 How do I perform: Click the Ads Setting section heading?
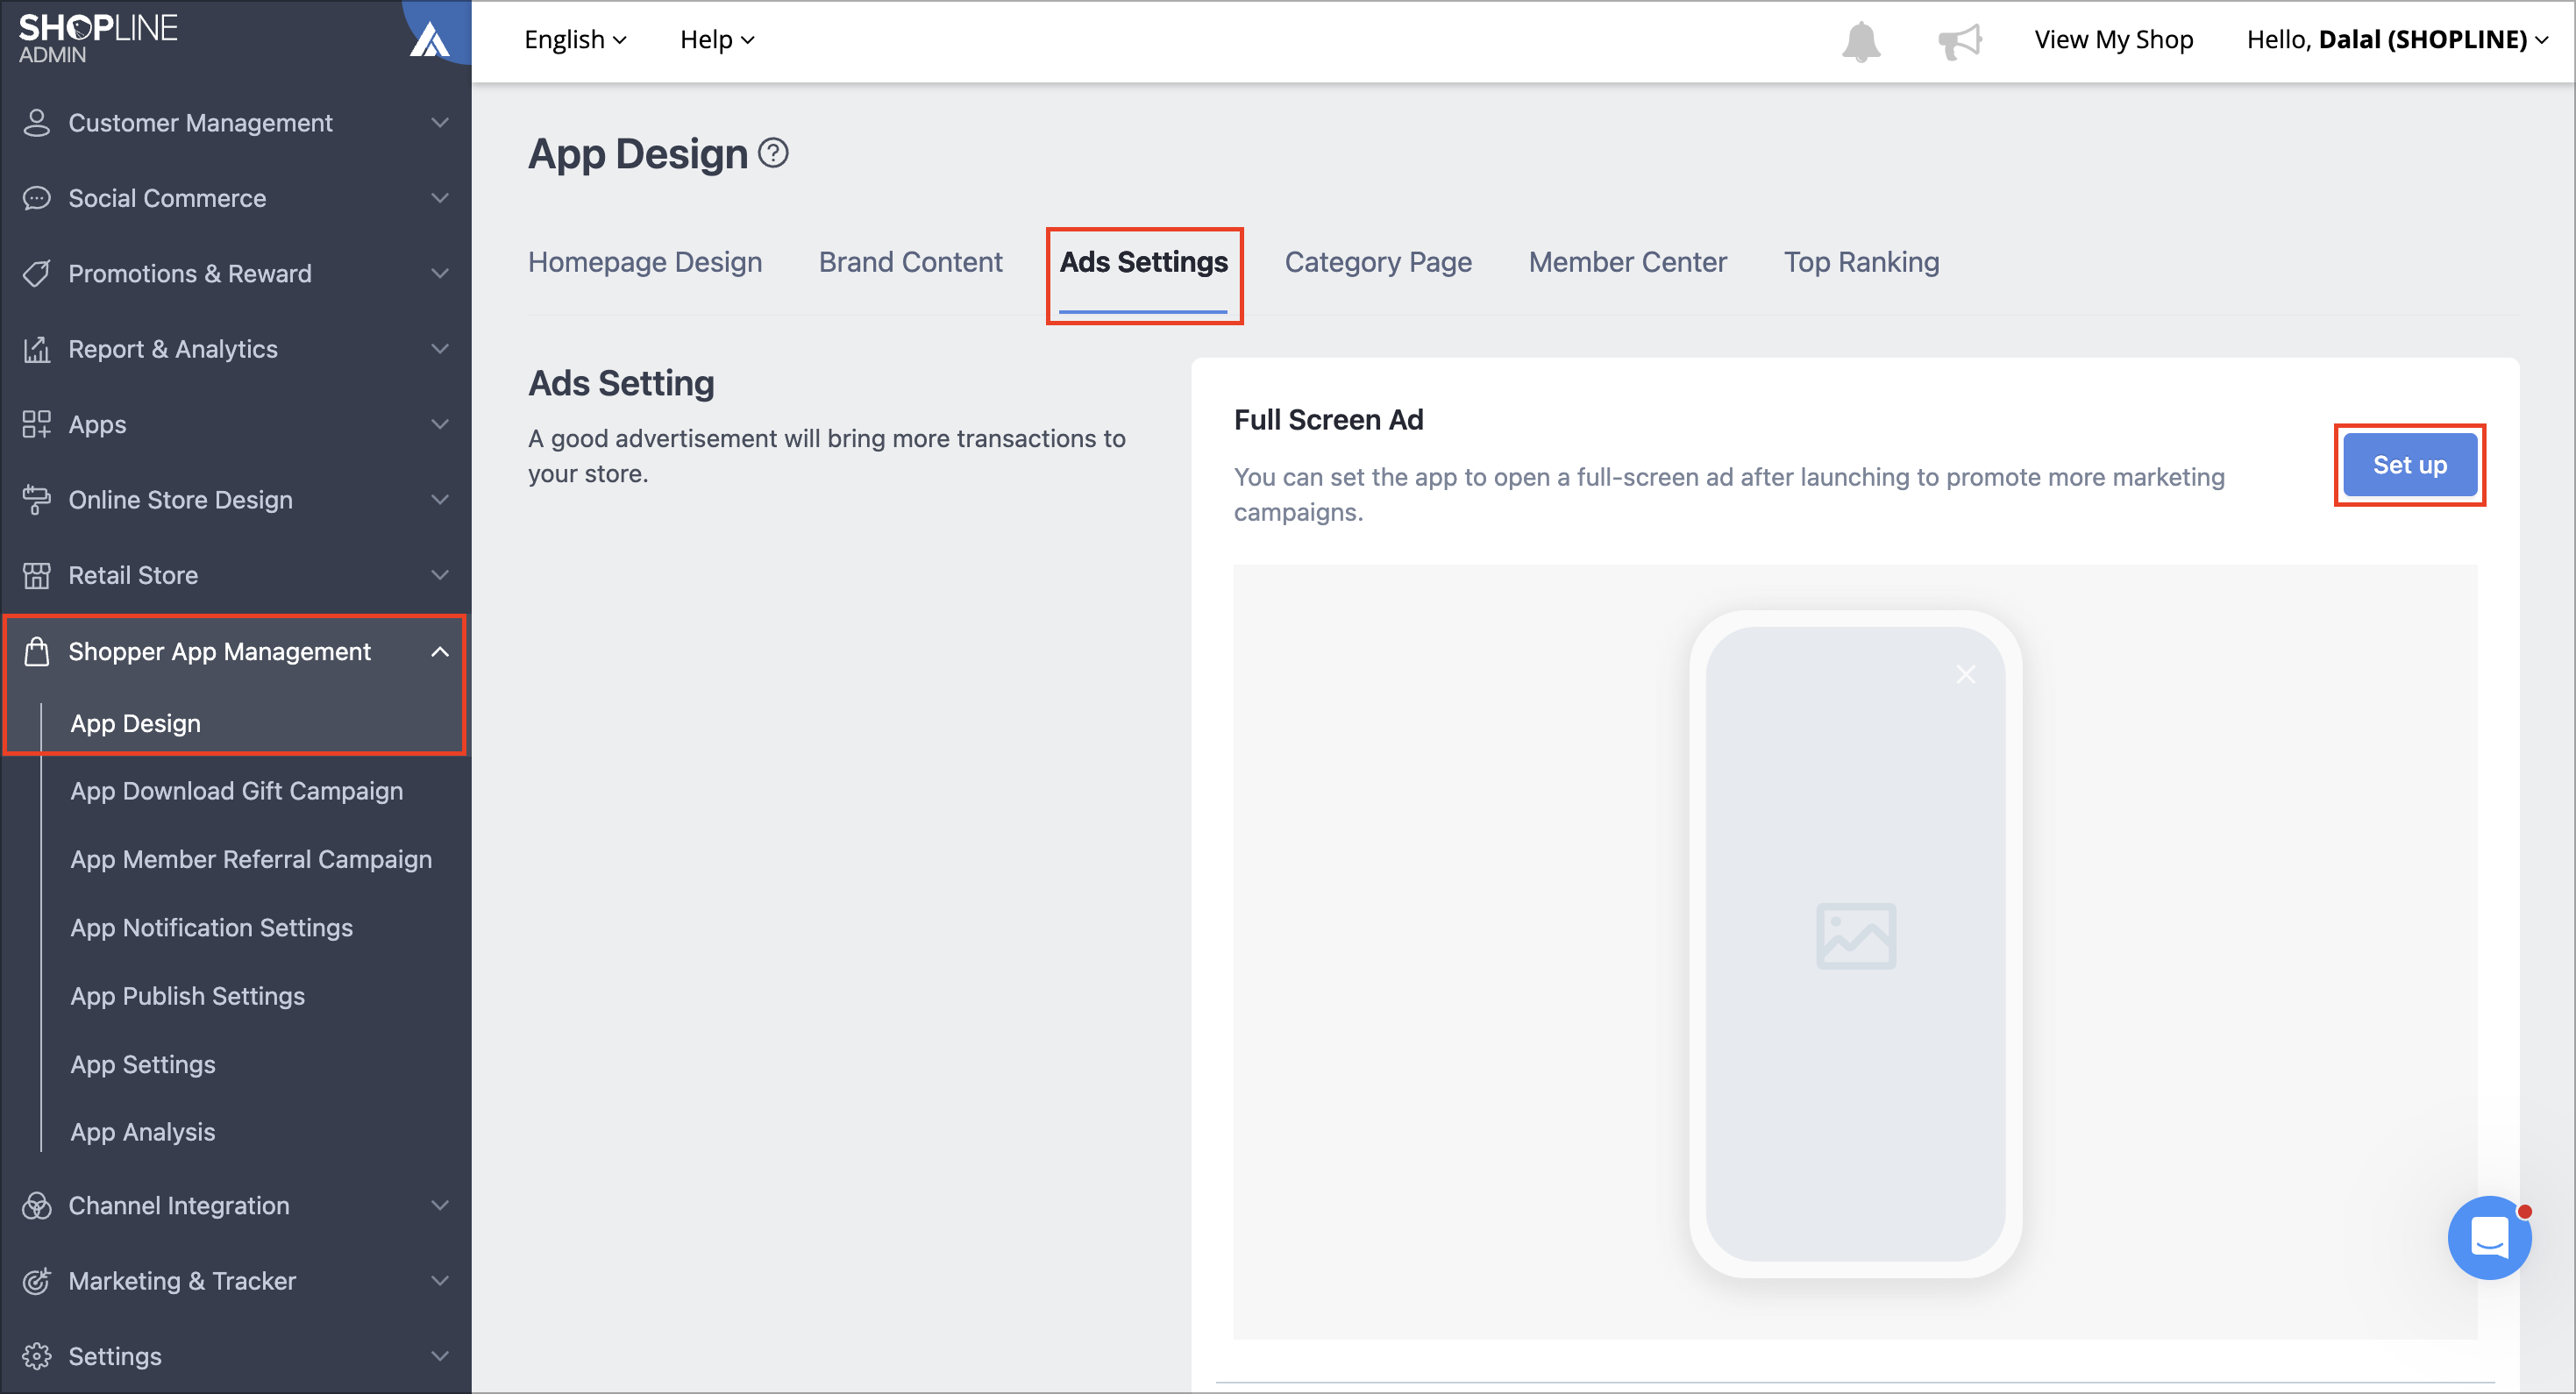[621, 383]
